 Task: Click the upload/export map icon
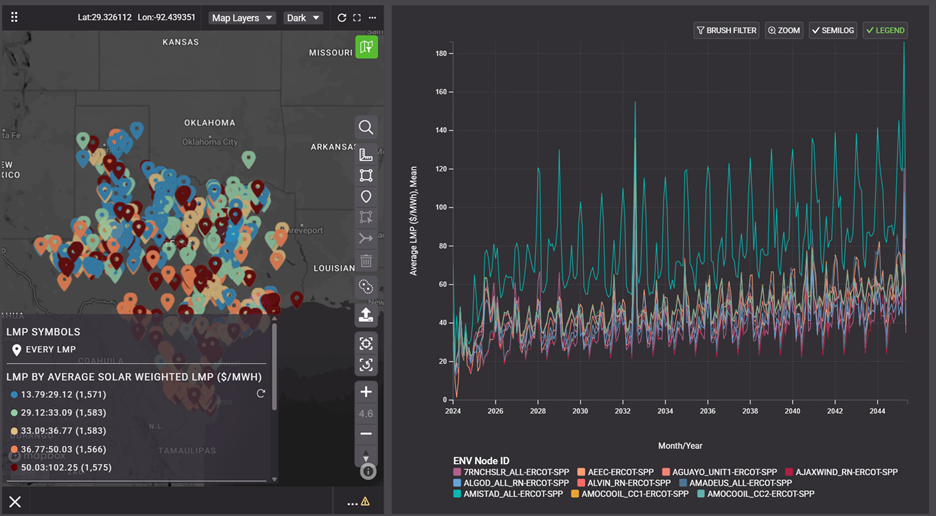[x=366, y=315]
